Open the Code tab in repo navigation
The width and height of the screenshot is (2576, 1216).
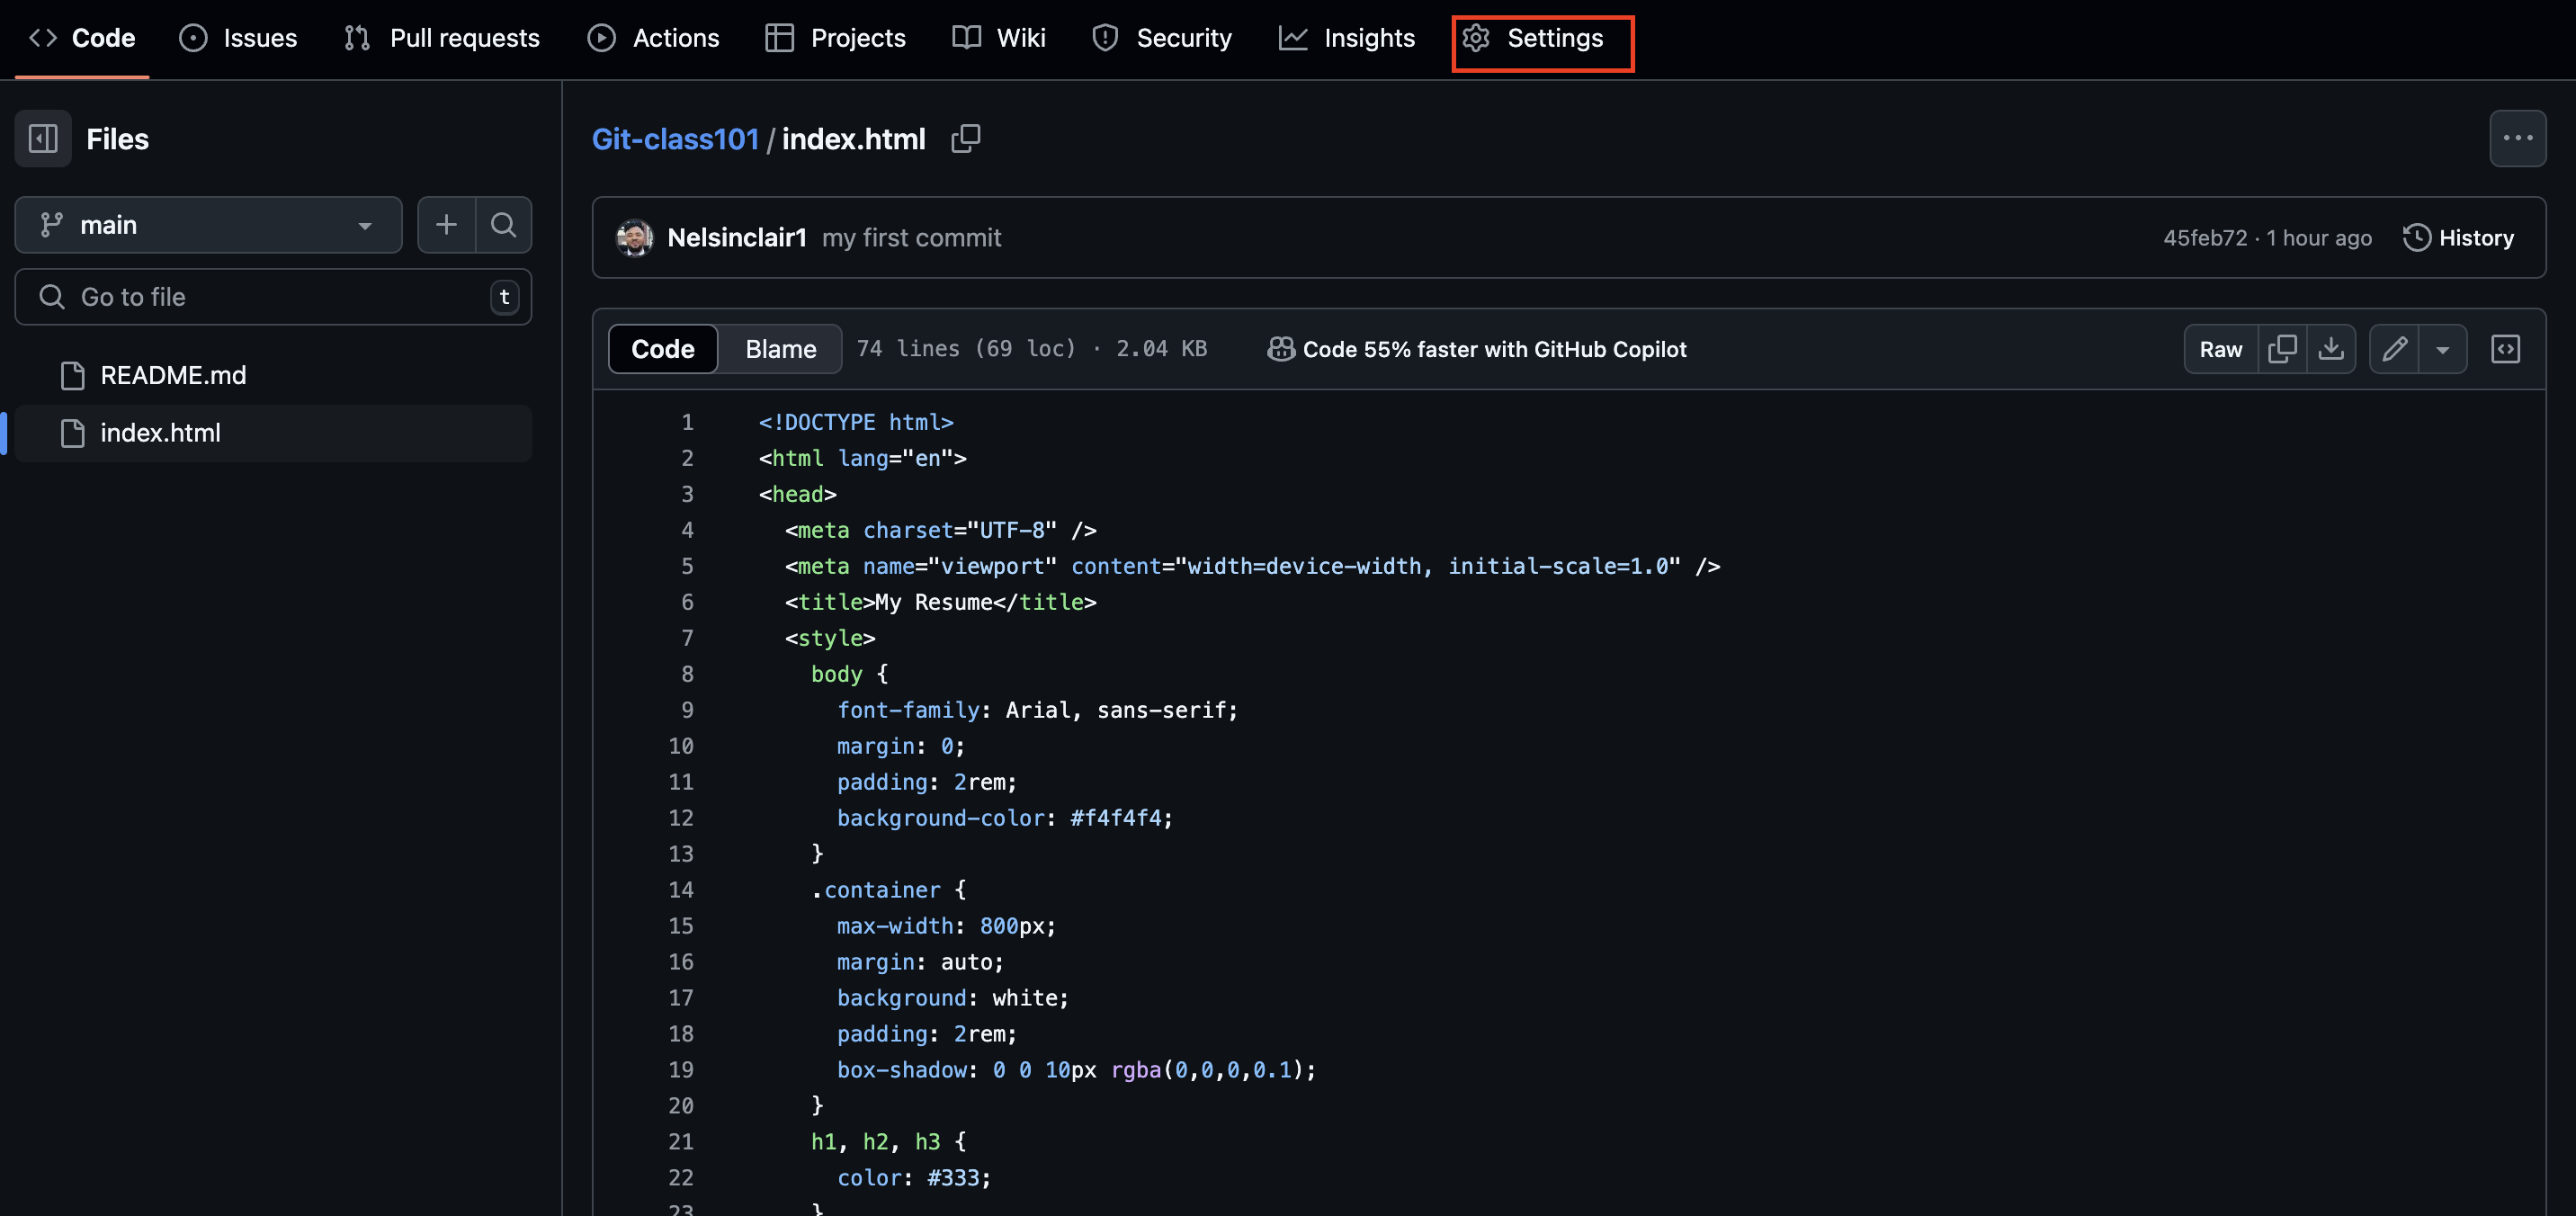82,38
